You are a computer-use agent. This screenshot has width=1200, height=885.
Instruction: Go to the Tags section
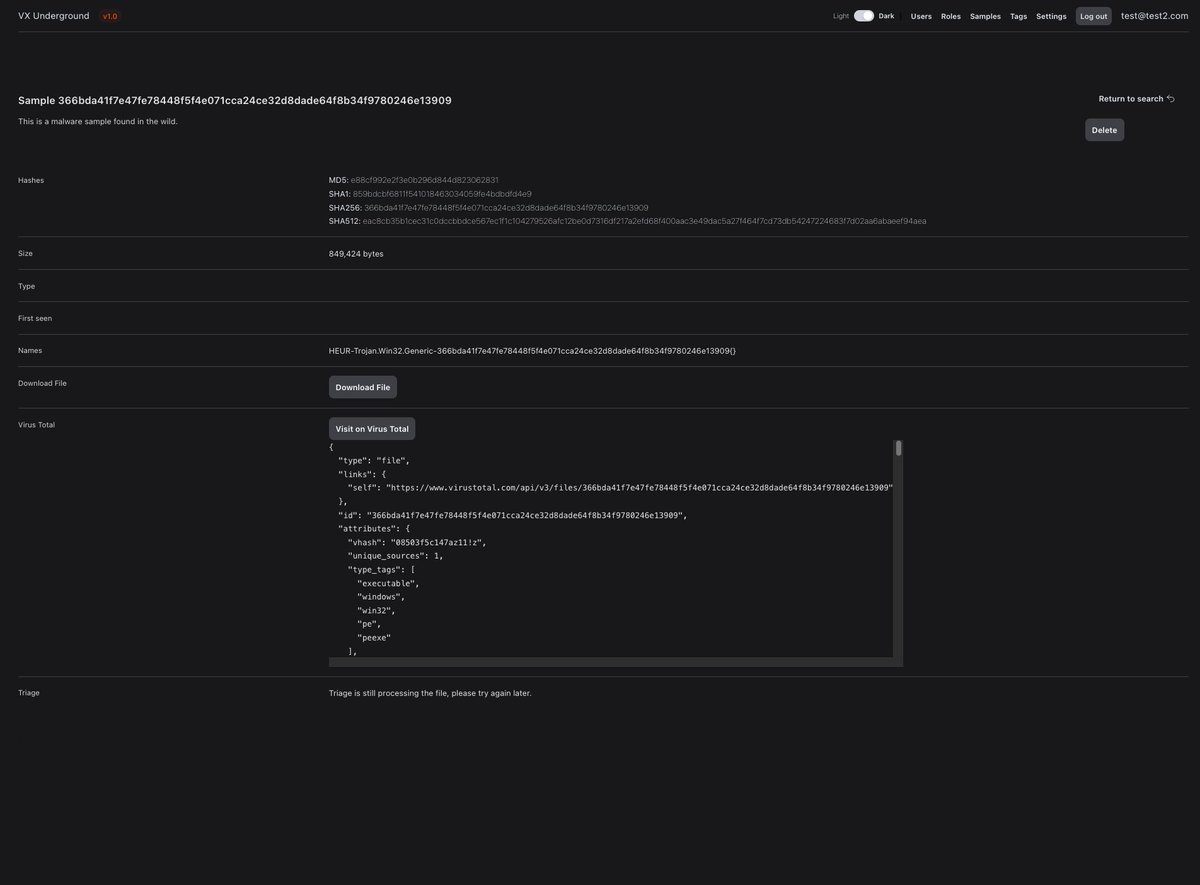click(x=1018, y=16)
